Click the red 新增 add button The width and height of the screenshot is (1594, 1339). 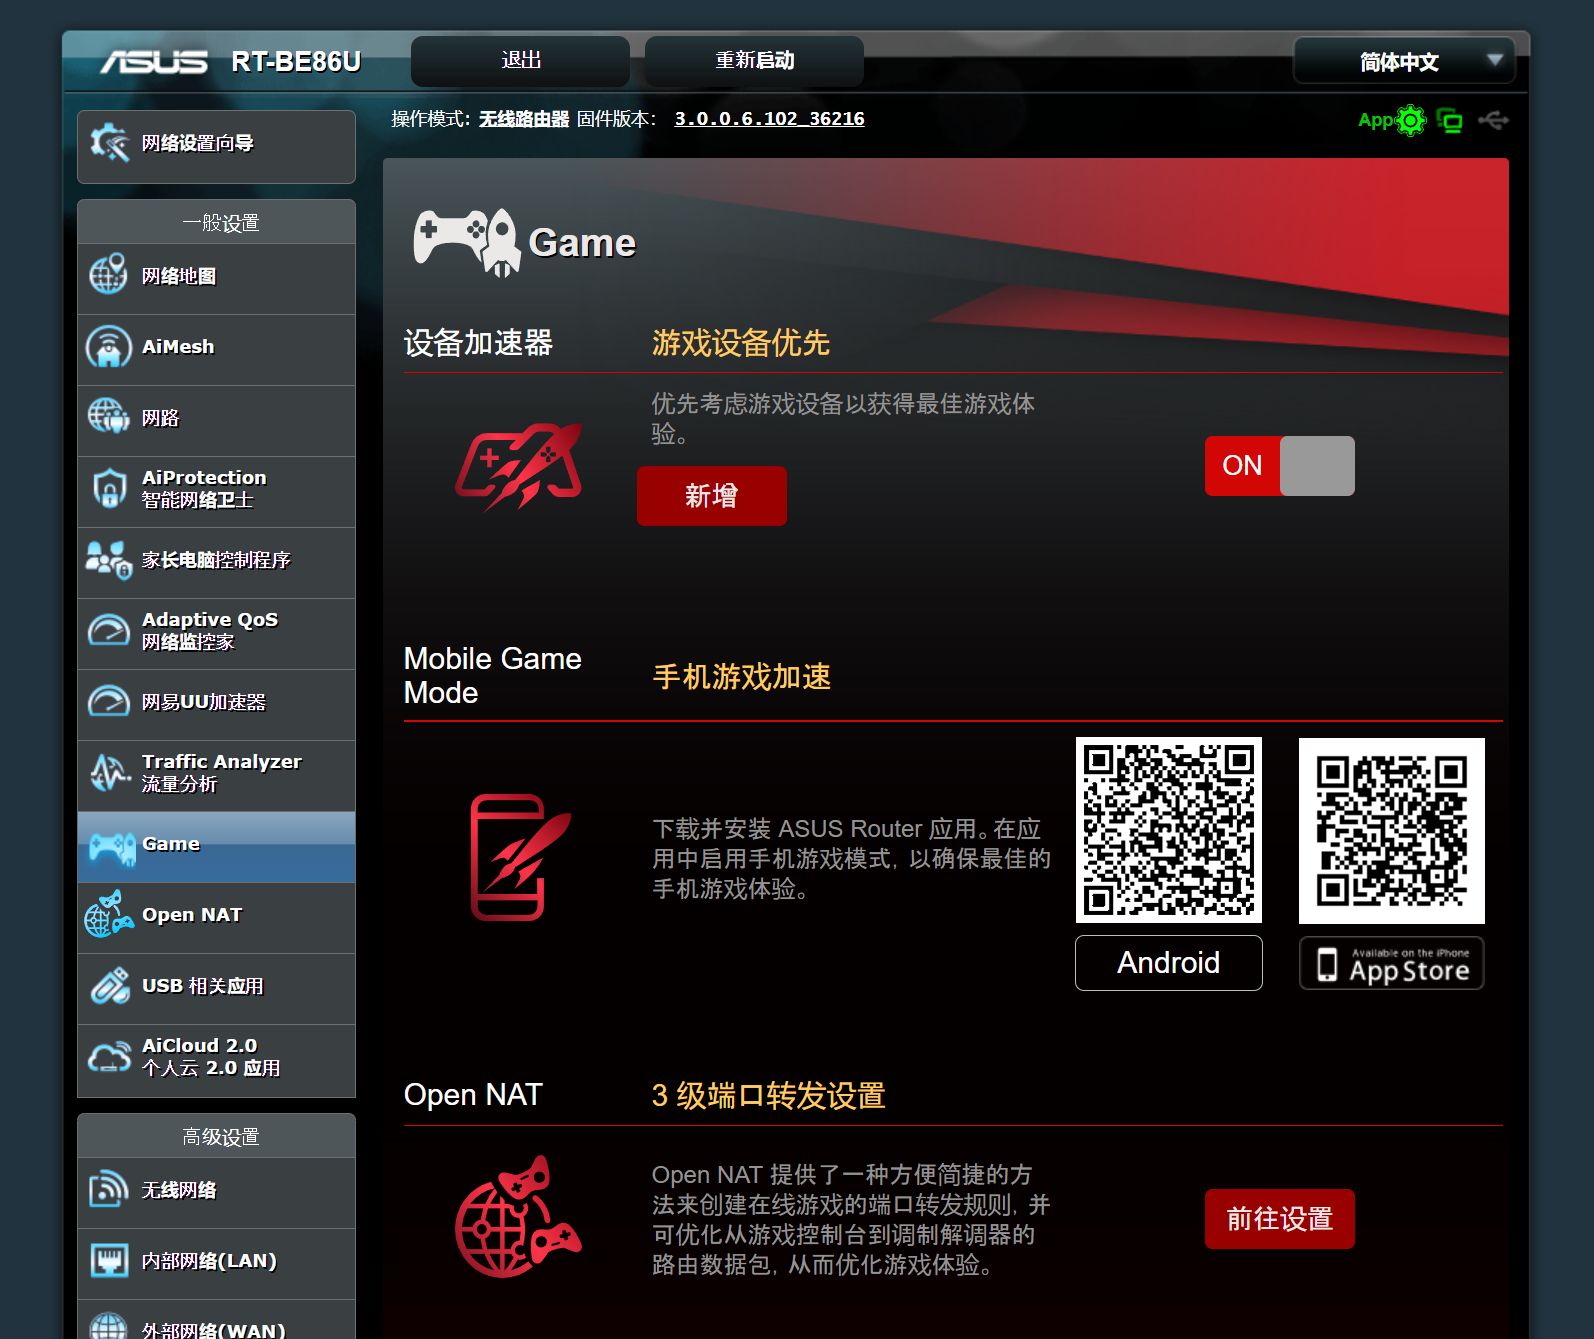712,496
